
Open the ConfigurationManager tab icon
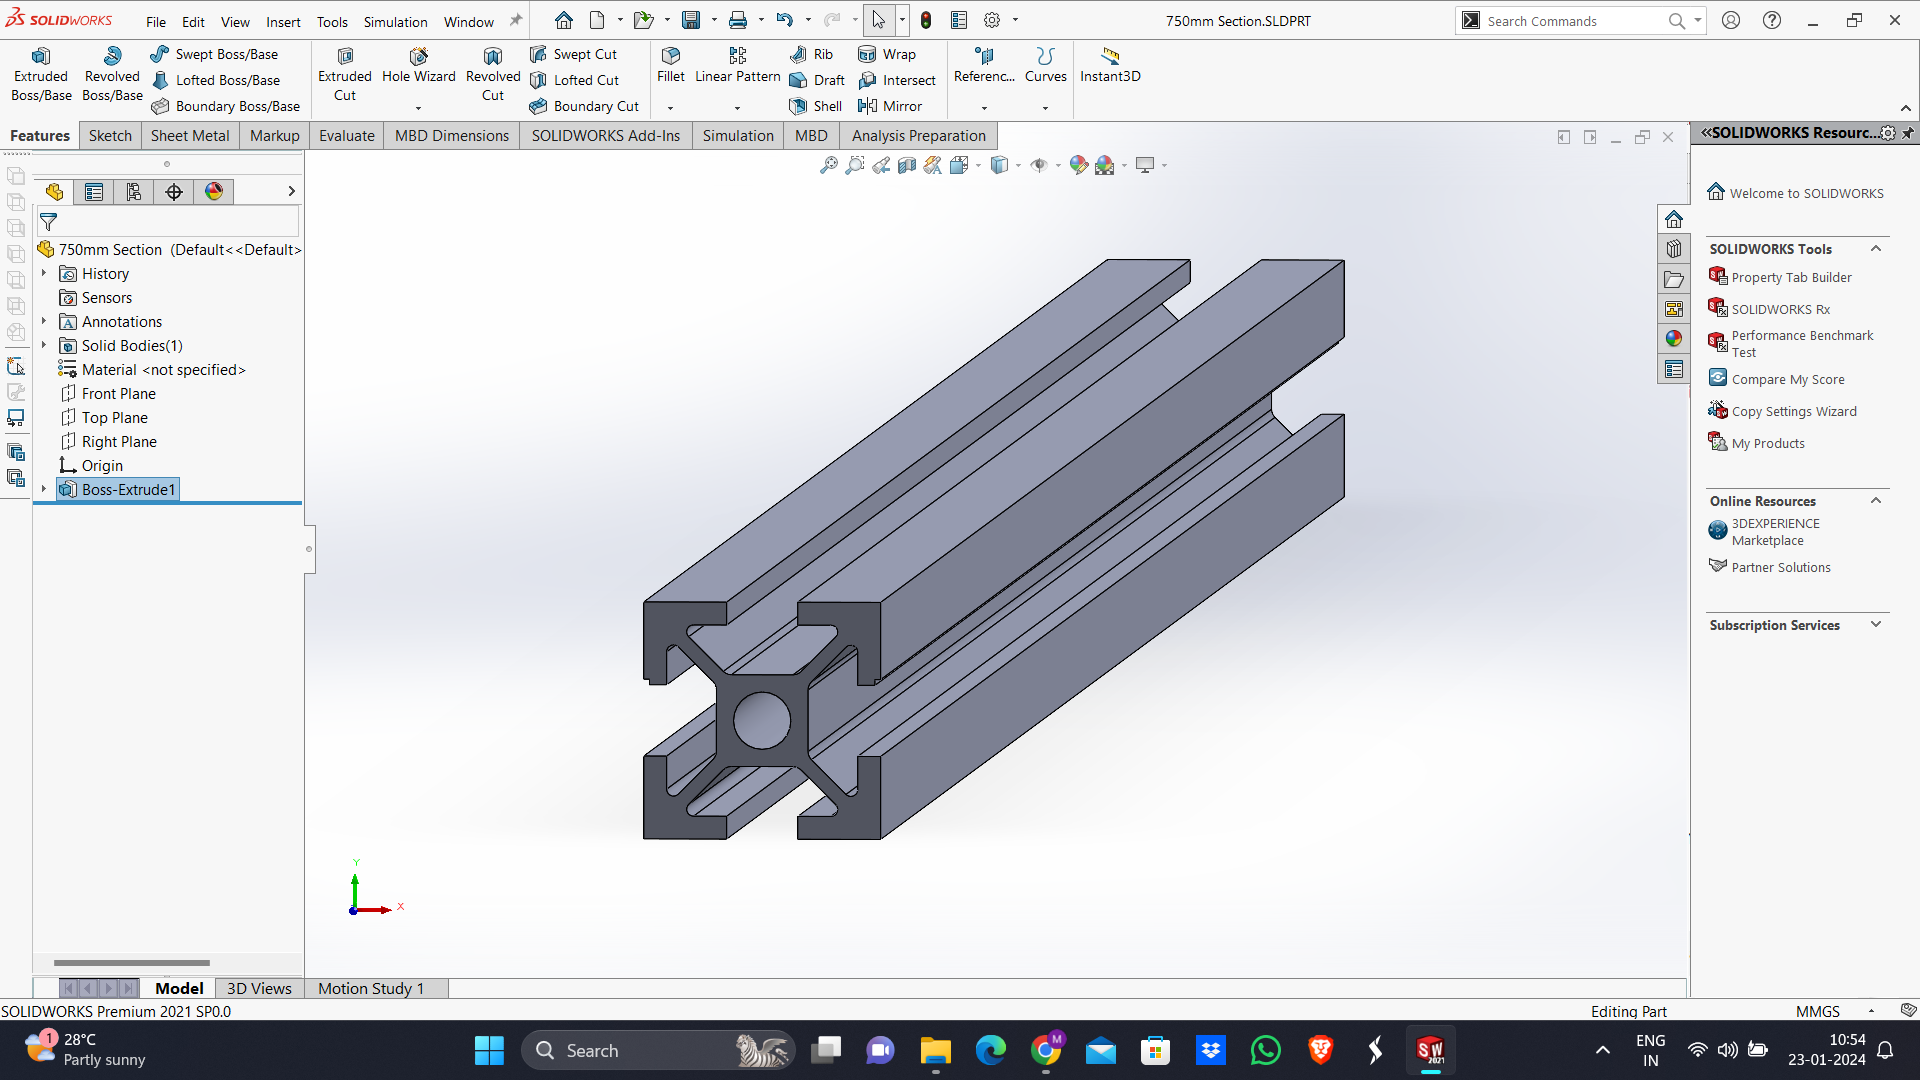(134, 191)
